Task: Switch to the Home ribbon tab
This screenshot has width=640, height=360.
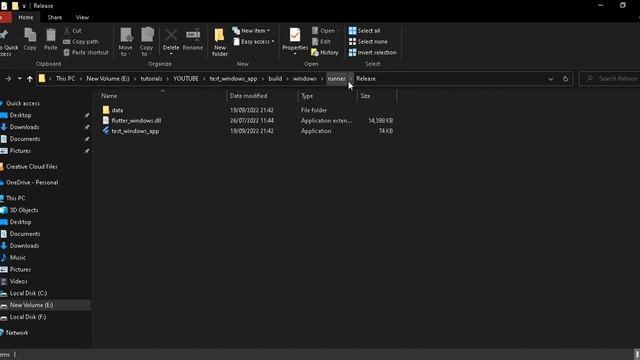Action: point(26,18)
